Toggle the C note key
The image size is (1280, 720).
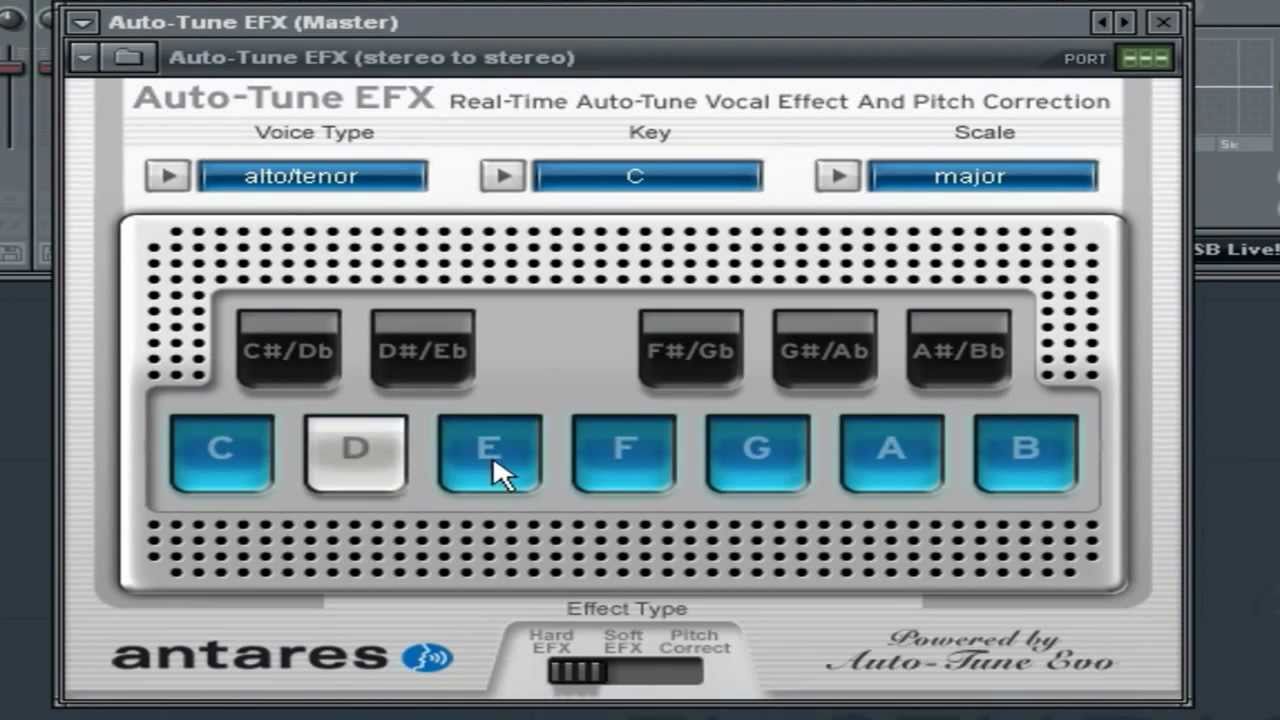221,453
